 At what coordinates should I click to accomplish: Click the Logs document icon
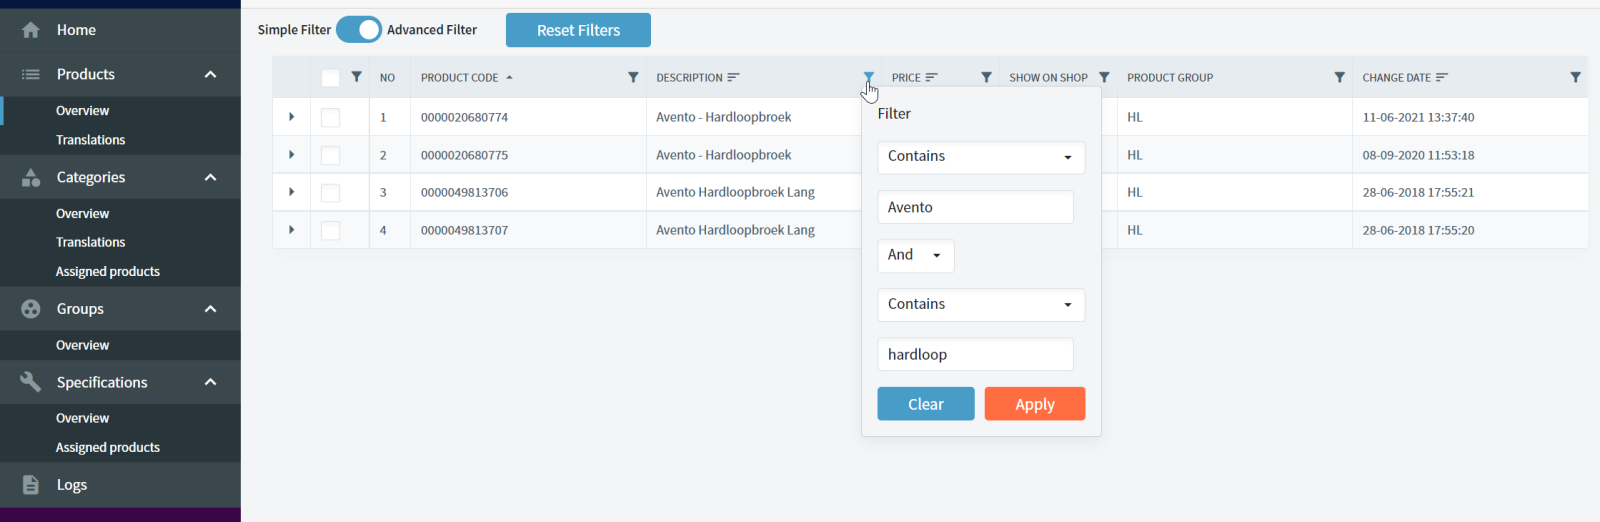click(31, 485)
